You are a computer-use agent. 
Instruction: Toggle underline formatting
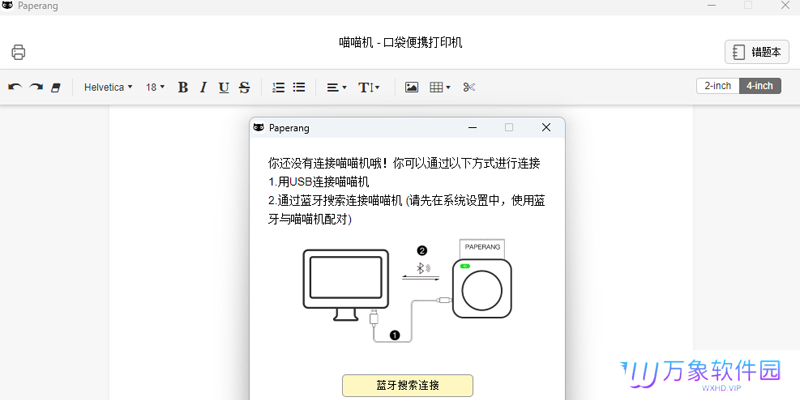[223, 88]
